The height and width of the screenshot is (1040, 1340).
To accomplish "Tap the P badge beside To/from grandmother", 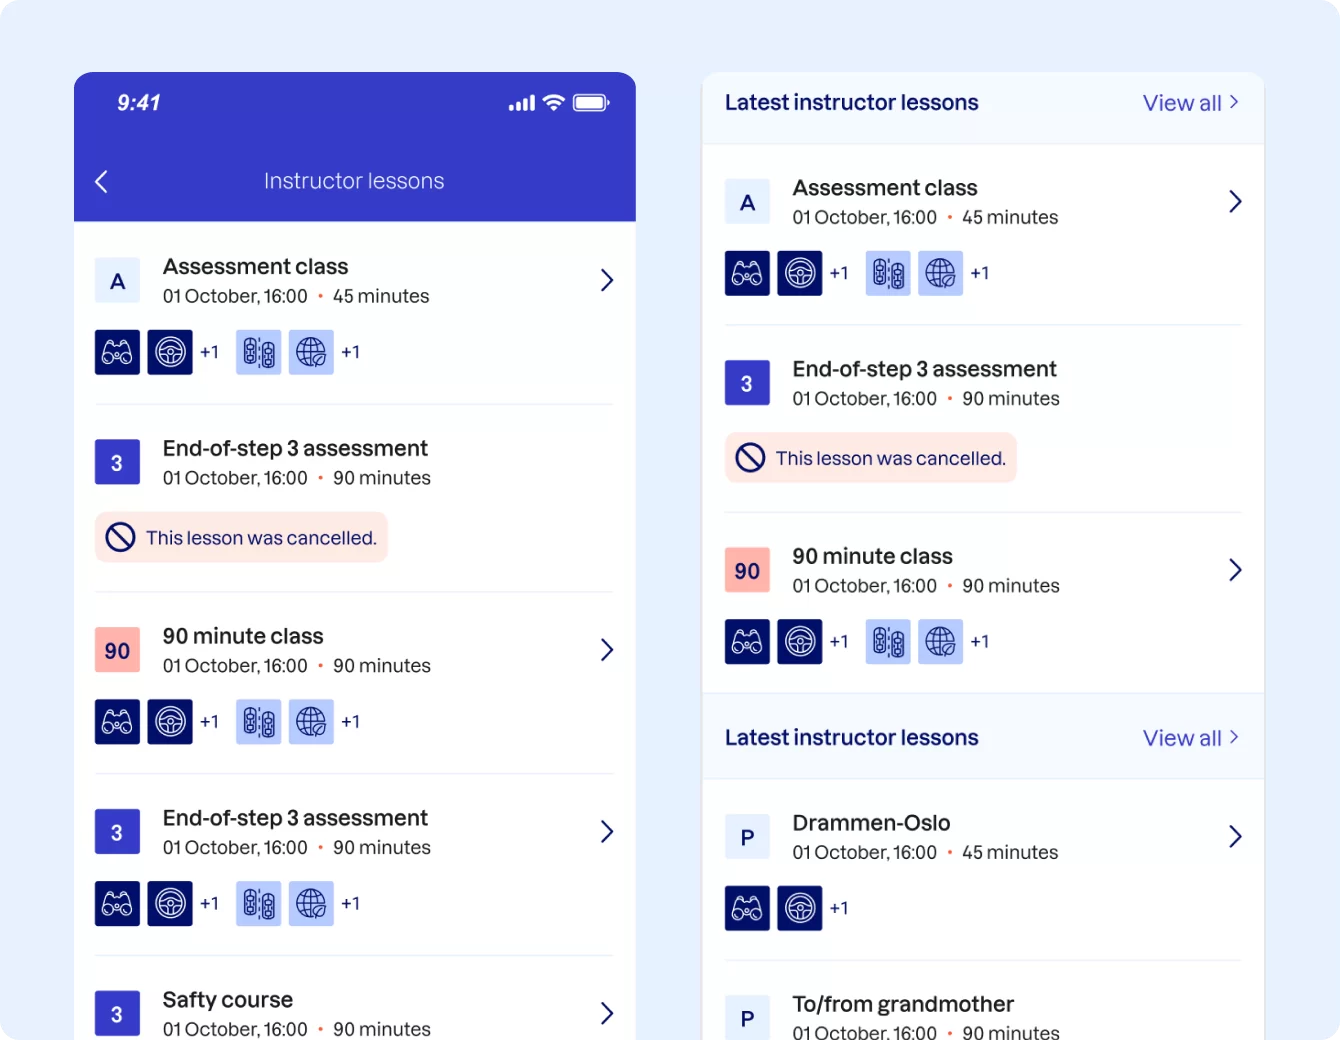I will pyautogui.click(x=747, y=1018).
